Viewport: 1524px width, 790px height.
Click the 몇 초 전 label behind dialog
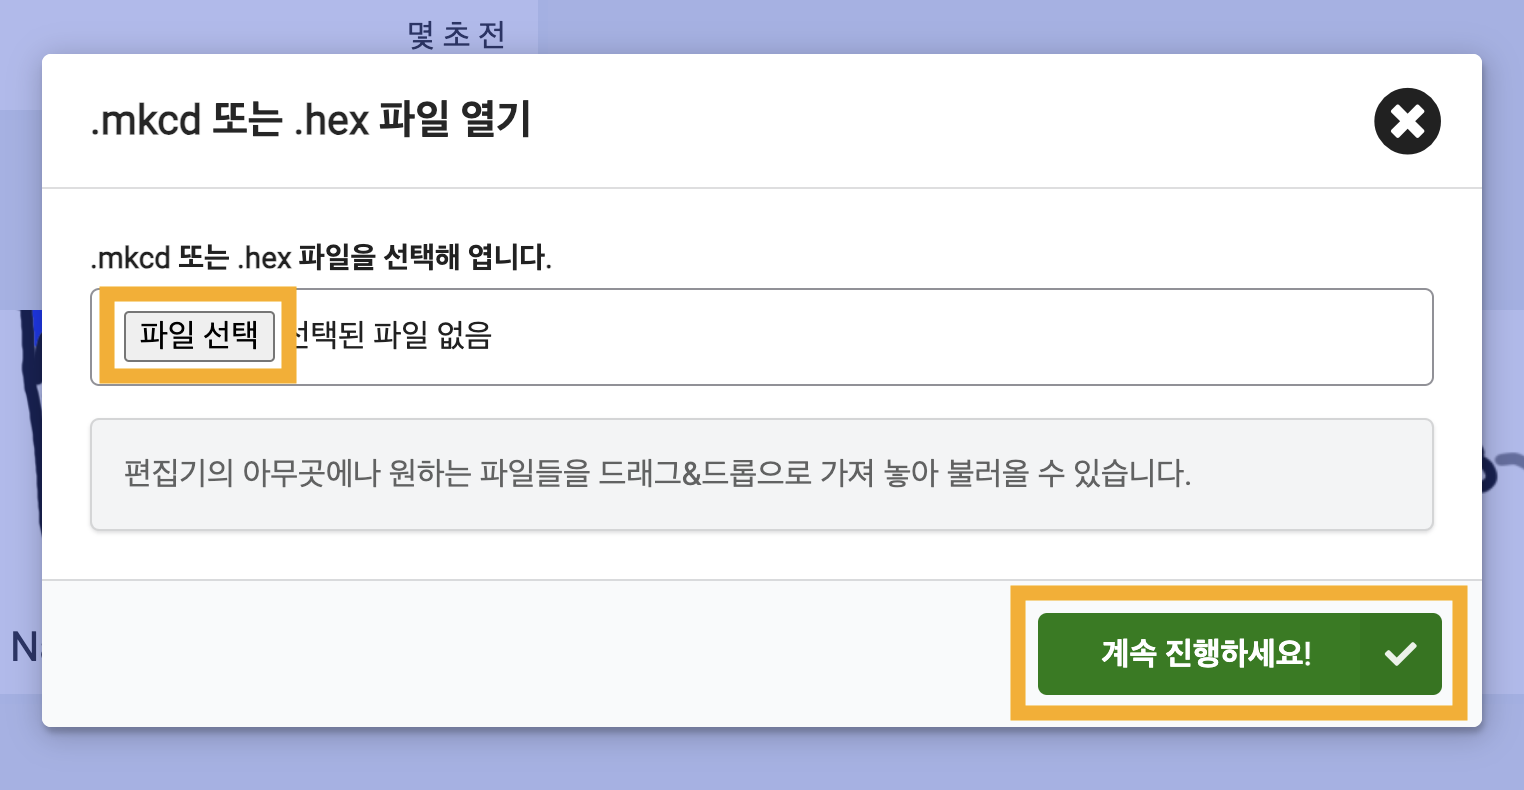pyautogui.click(x=457, y=35)
